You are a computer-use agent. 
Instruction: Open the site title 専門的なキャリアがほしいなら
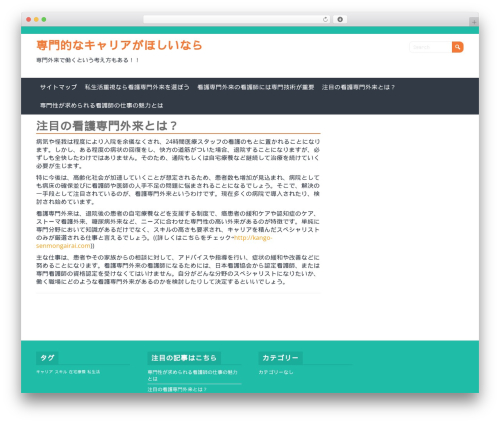pos(119,45)
